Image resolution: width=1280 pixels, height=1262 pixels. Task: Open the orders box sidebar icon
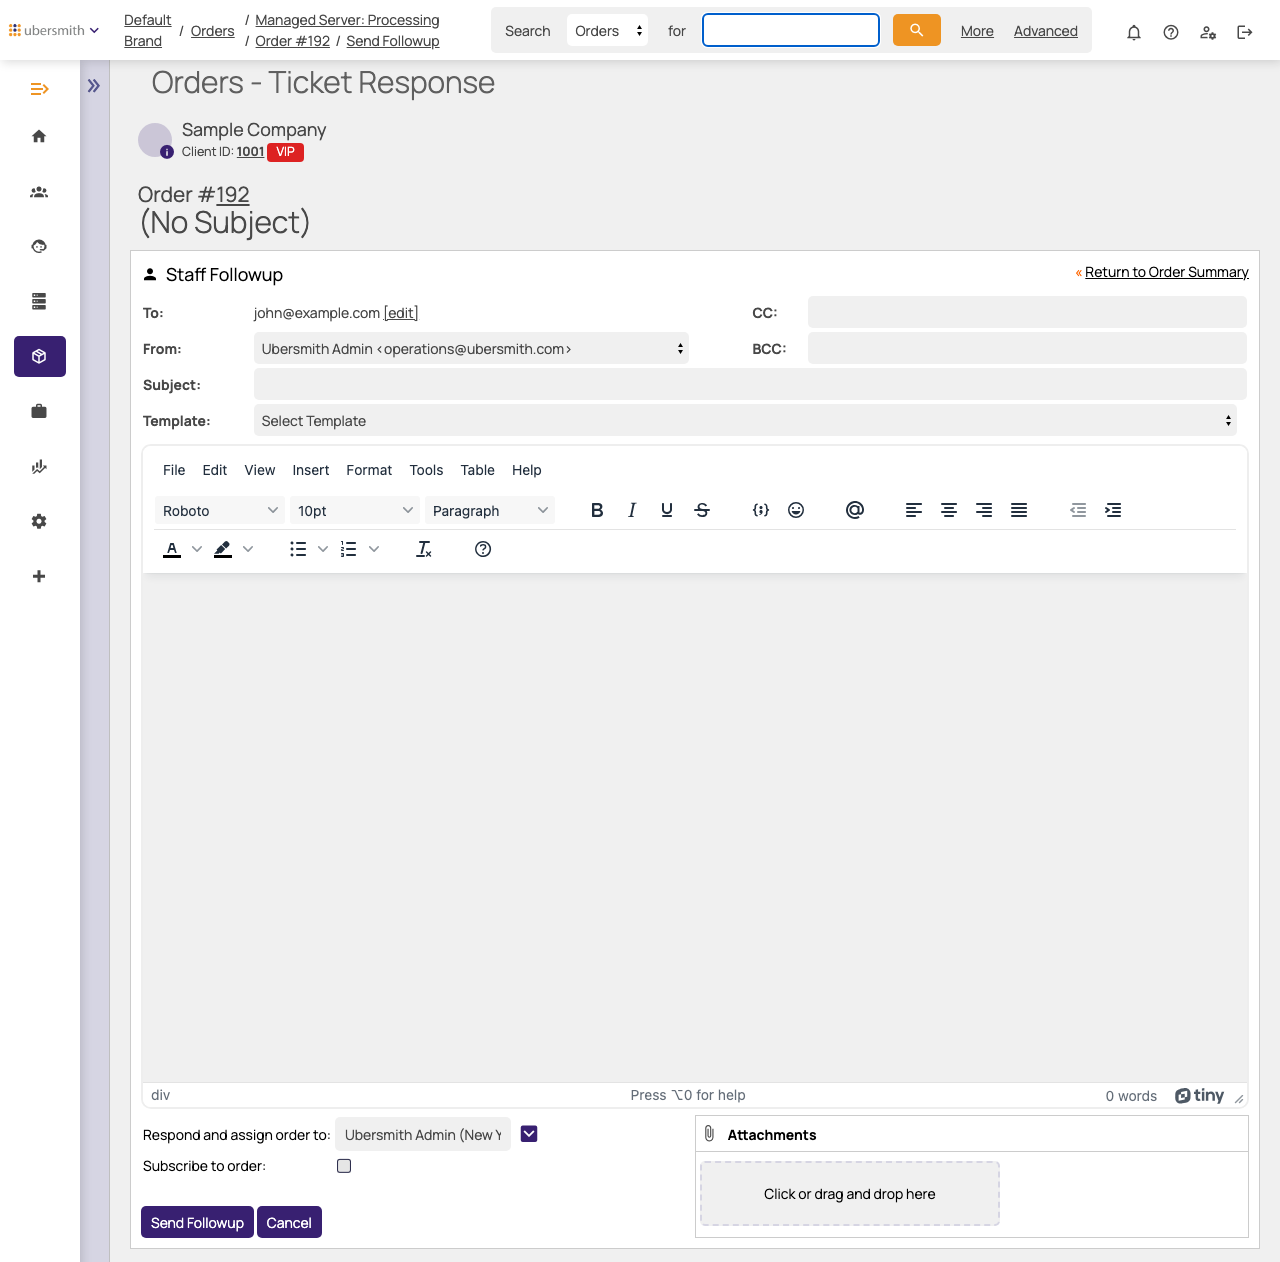(39, 356)
